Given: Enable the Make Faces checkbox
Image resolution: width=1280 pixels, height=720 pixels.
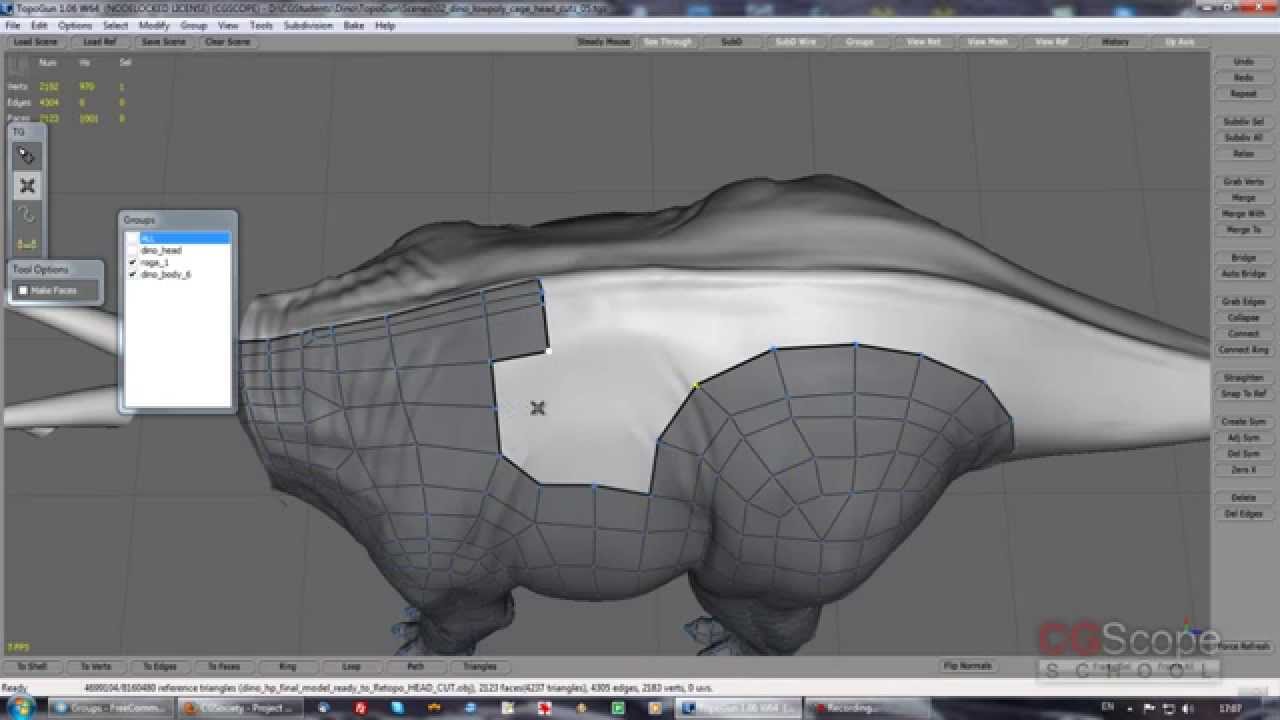Looking at the screenshot, I should click(24, 291).
